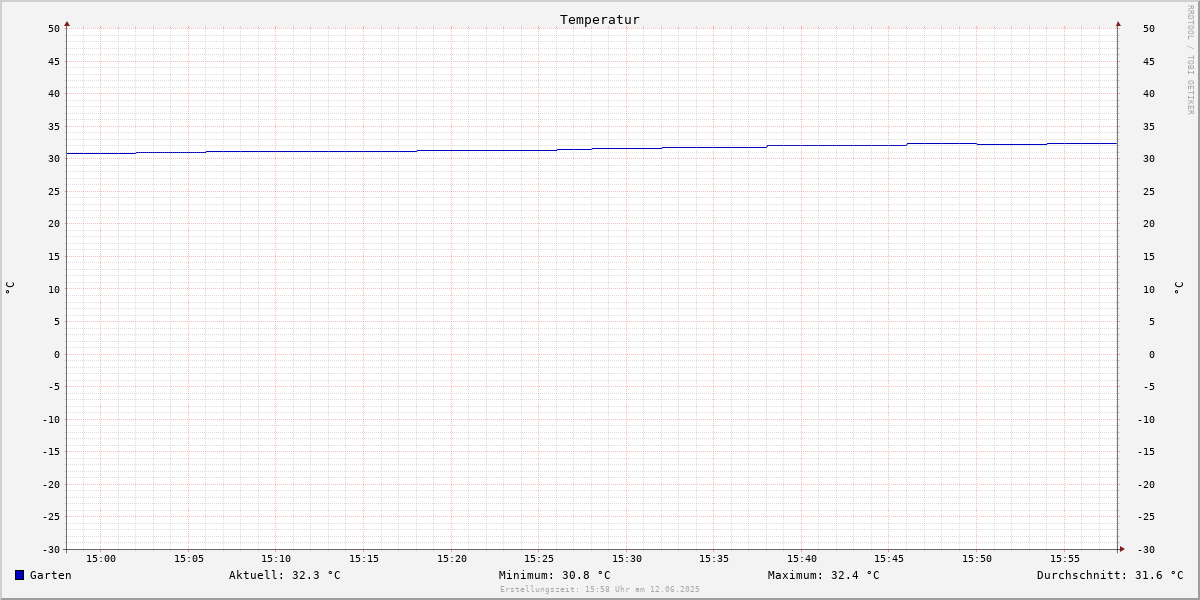
Task: Click the 15:45 time axis label
Action: [x=890, y=558]
